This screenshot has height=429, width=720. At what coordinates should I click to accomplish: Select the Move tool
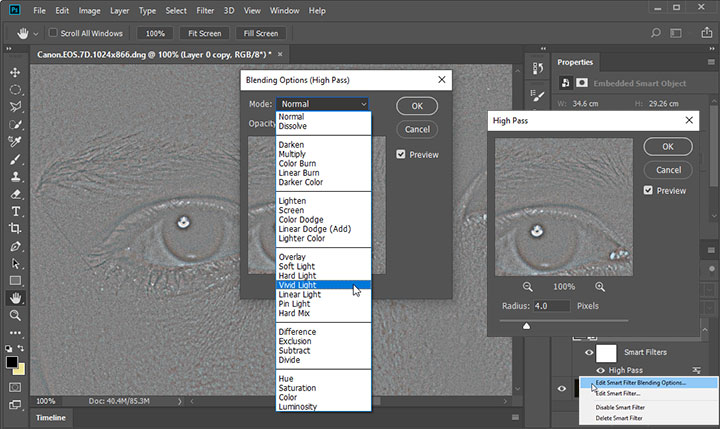point(16,73)
